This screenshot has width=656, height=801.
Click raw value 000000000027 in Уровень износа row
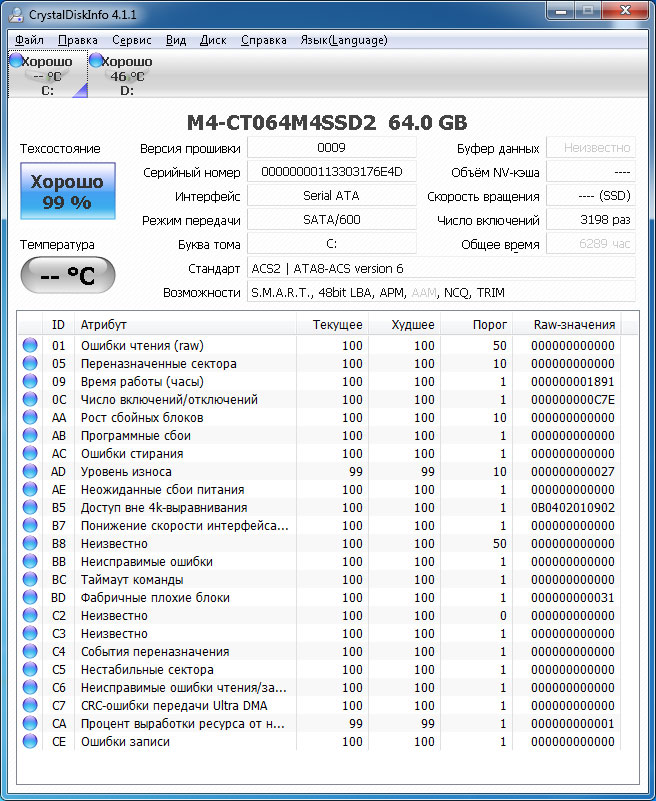(572, 472)
